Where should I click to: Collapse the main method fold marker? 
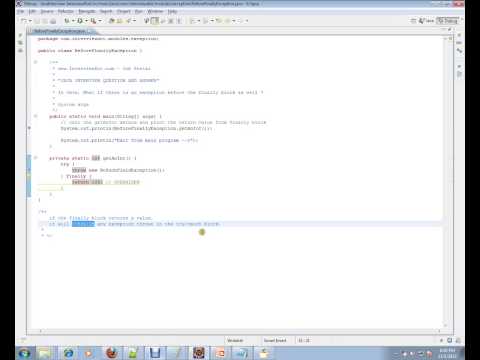click(x=36, y=116)
